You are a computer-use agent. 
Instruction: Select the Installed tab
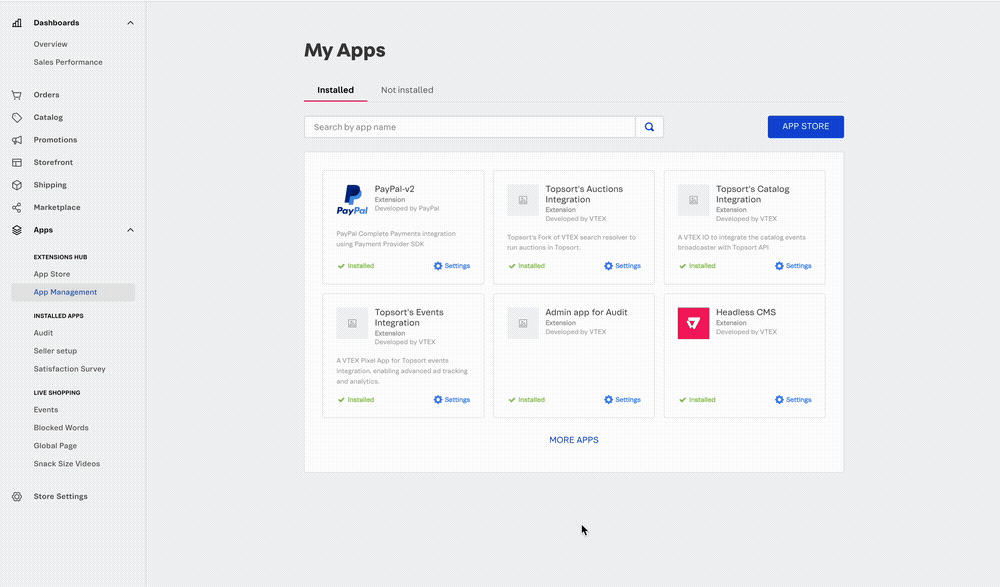click(x=335, y=89)
